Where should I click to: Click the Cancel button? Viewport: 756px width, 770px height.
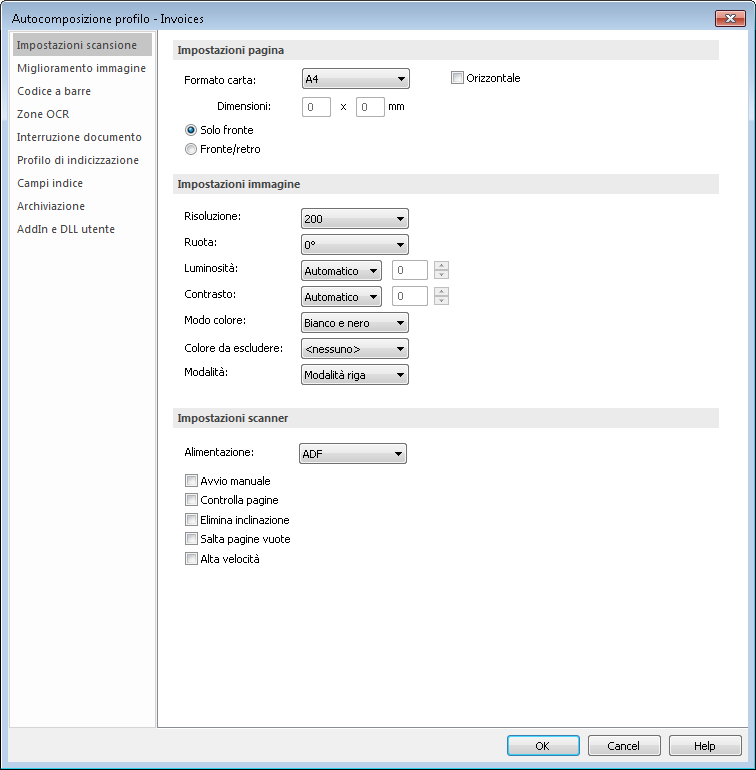click(x=624, y=745)
